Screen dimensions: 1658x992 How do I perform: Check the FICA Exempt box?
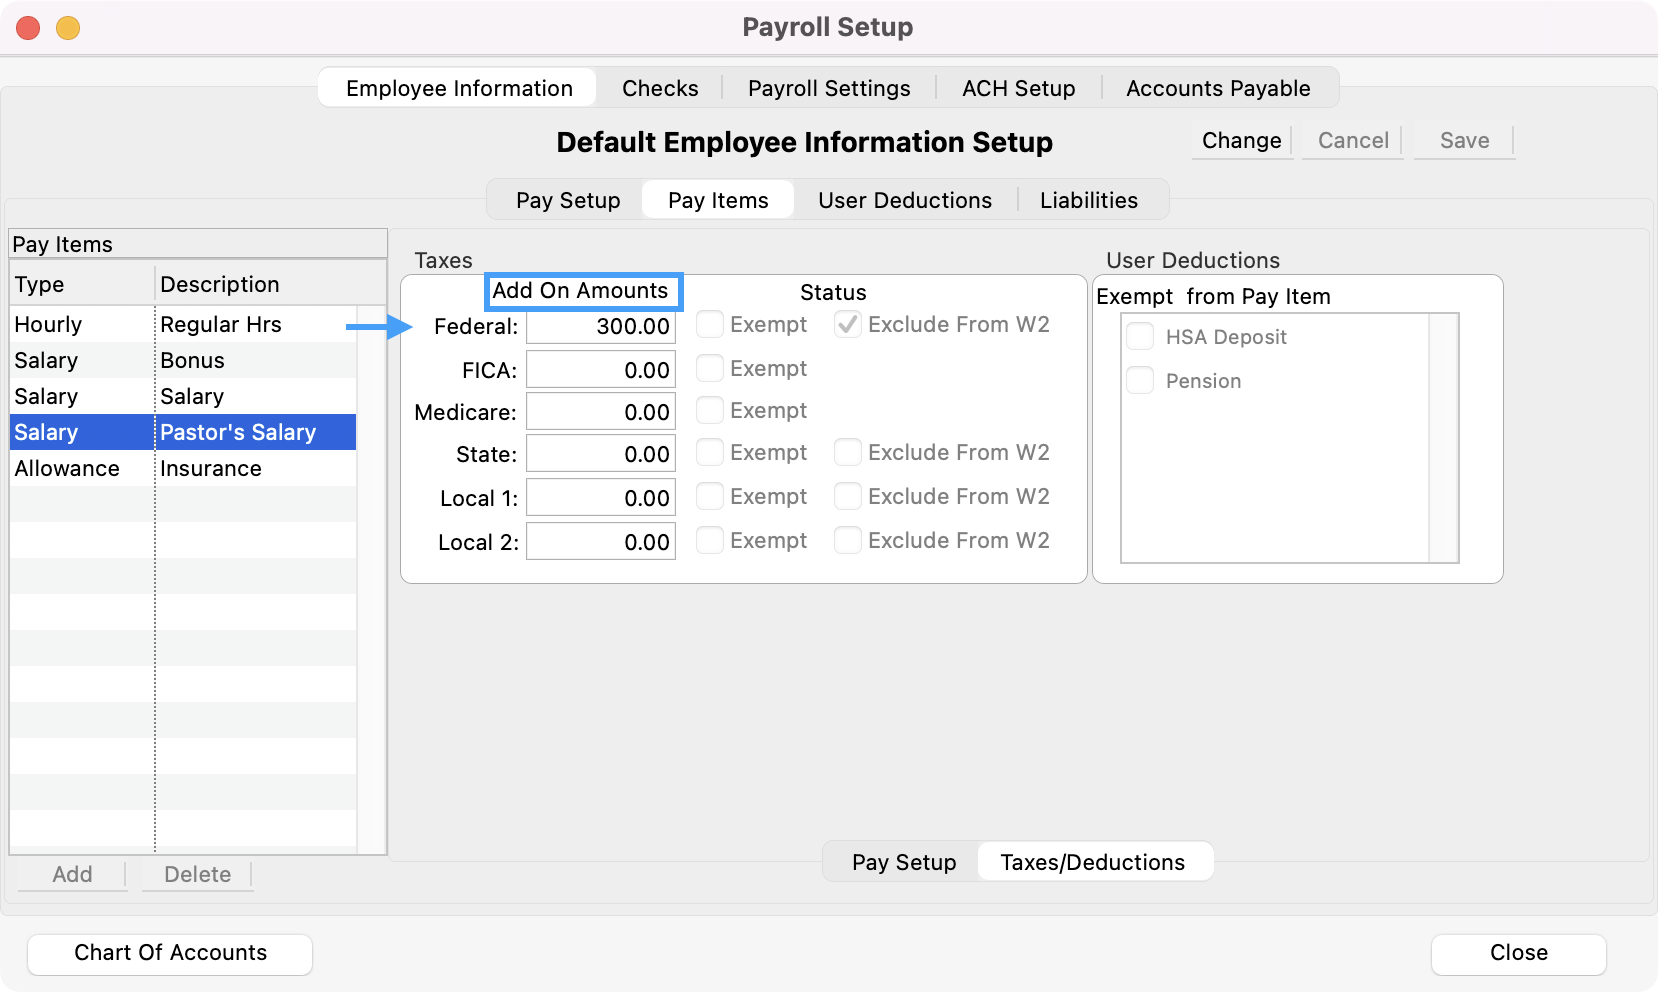point(710,368)
